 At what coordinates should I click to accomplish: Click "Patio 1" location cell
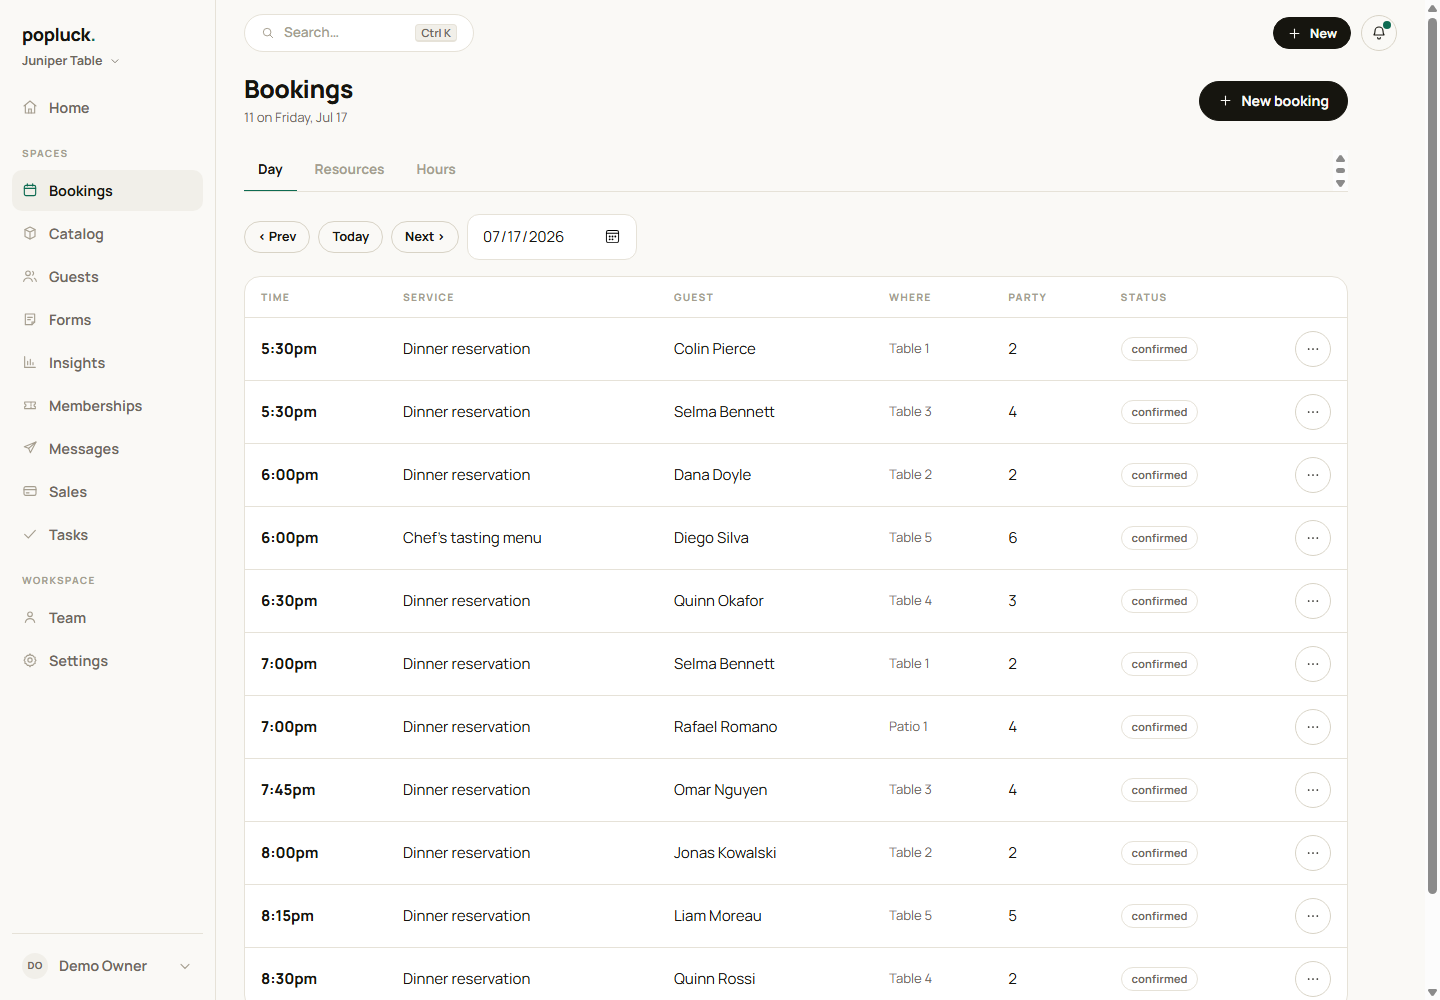pyautogui.click(x=908, y=727)
